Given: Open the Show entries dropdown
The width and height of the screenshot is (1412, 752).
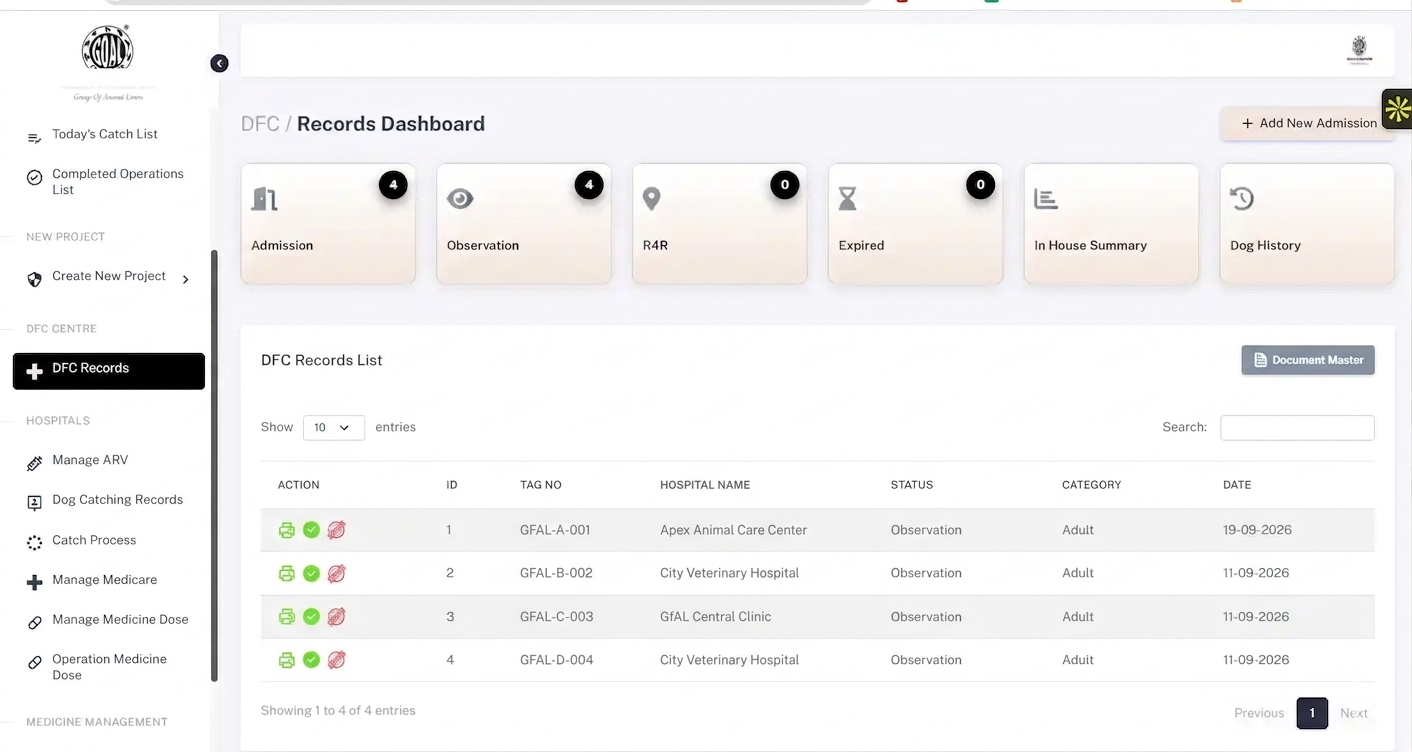Looking at the screenshot, I should 333,427.
